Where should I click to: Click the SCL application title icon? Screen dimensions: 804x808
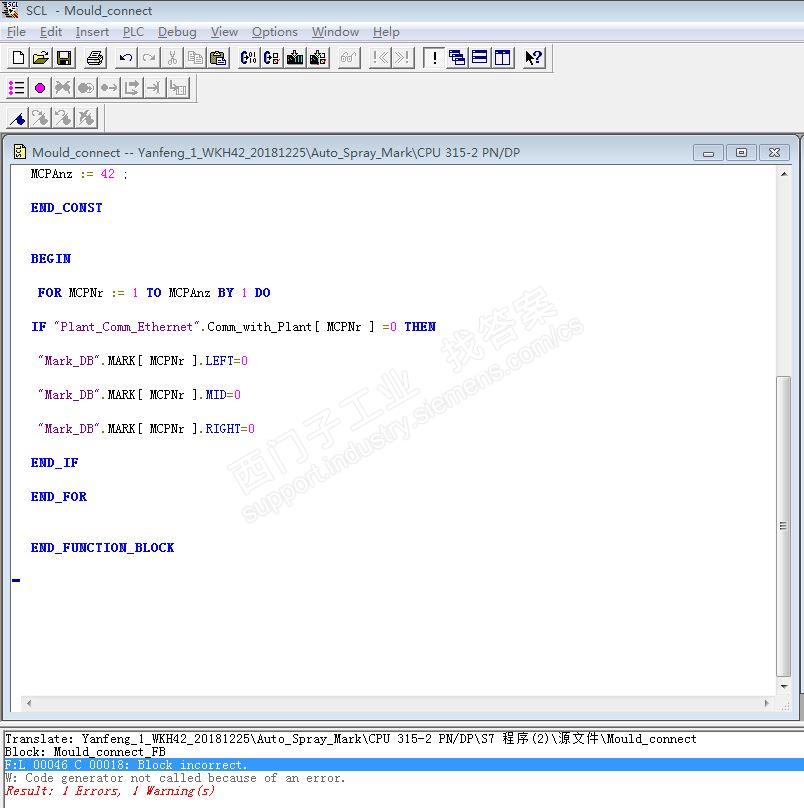10,10
